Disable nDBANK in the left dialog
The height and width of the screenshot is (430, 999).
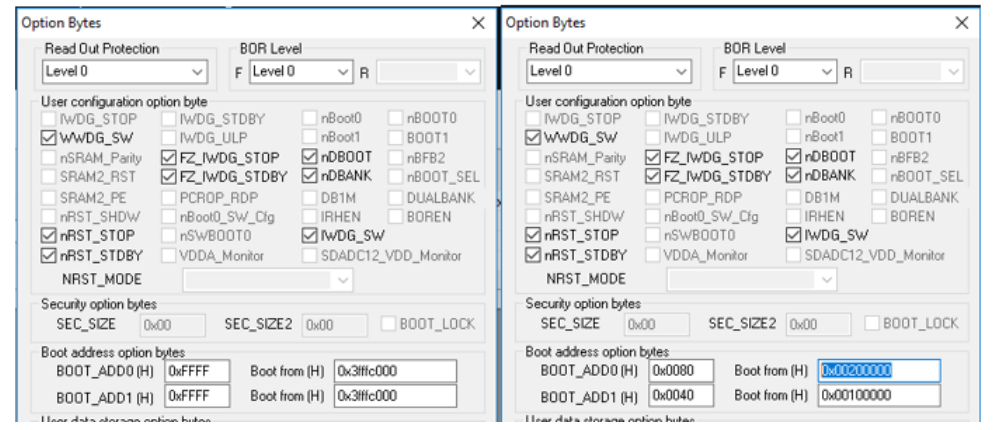click(x=310, y=177)
